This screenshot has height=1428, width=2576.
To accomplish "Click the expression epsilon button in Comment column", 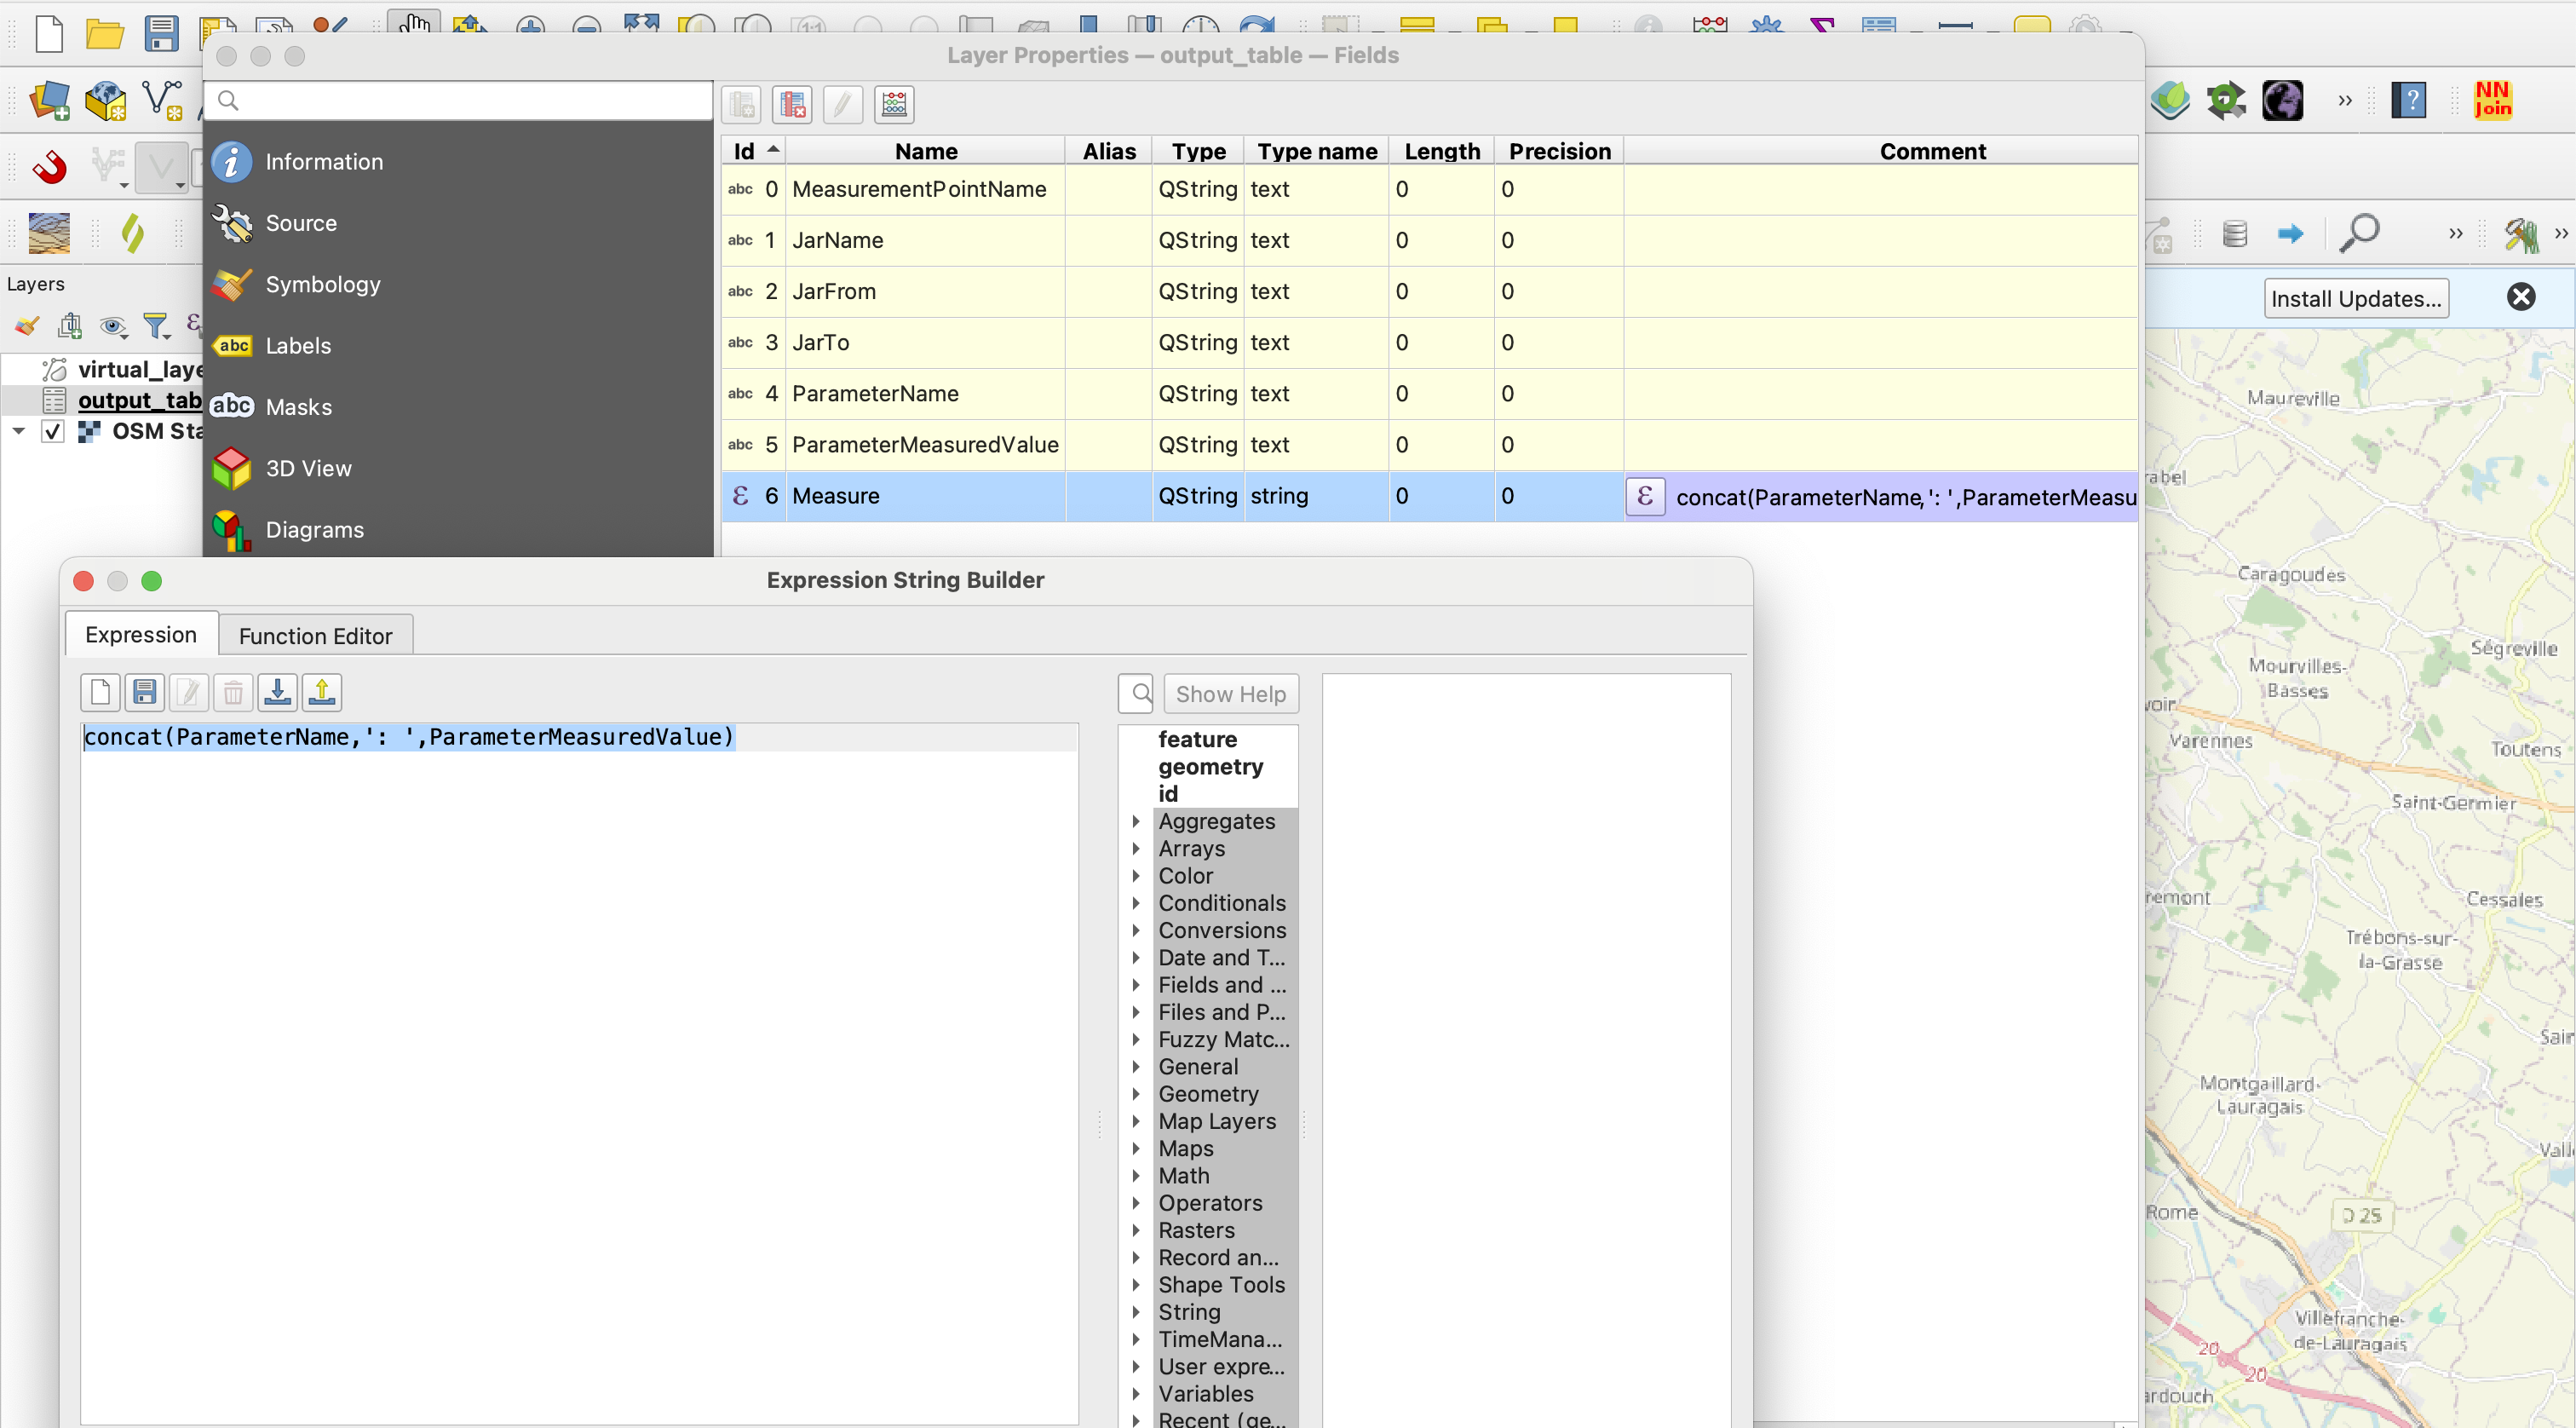I will click(1645, 496).
